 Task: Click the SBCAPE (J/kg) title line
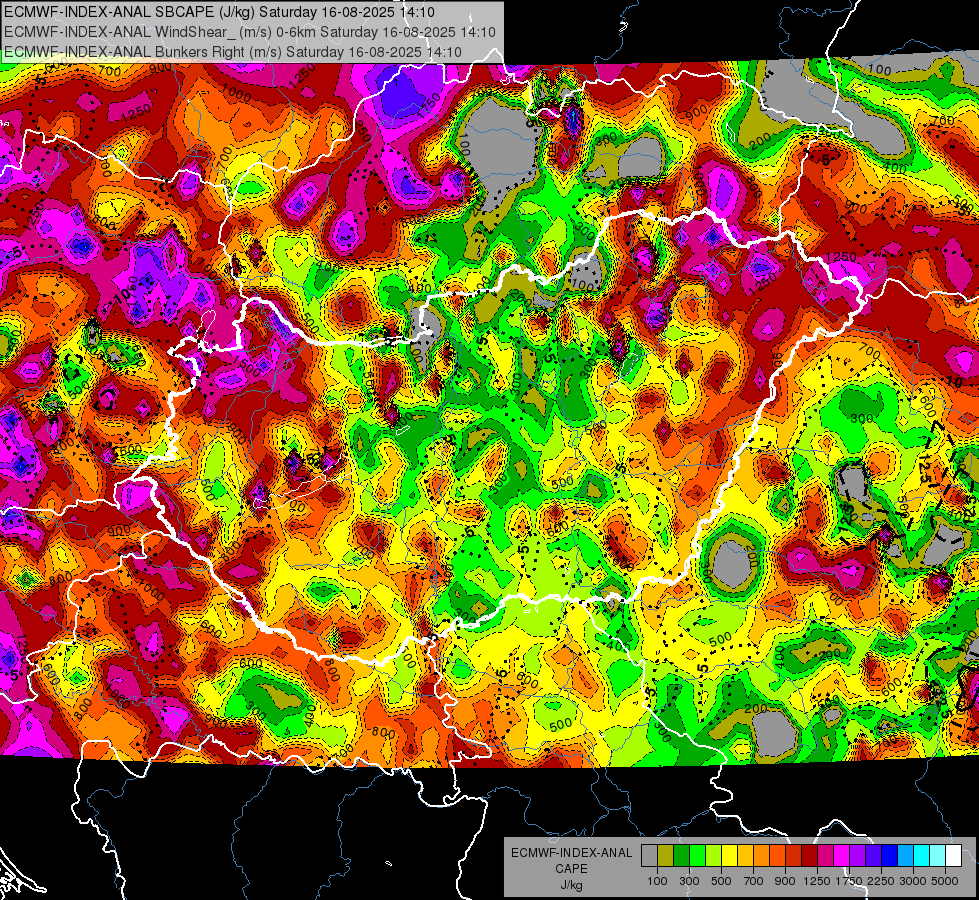tap(219, 12)
